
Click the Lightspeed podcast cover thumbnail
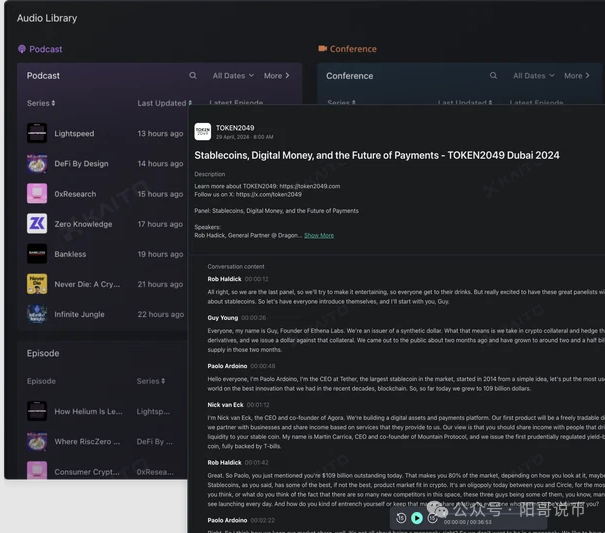click(37, 133)
